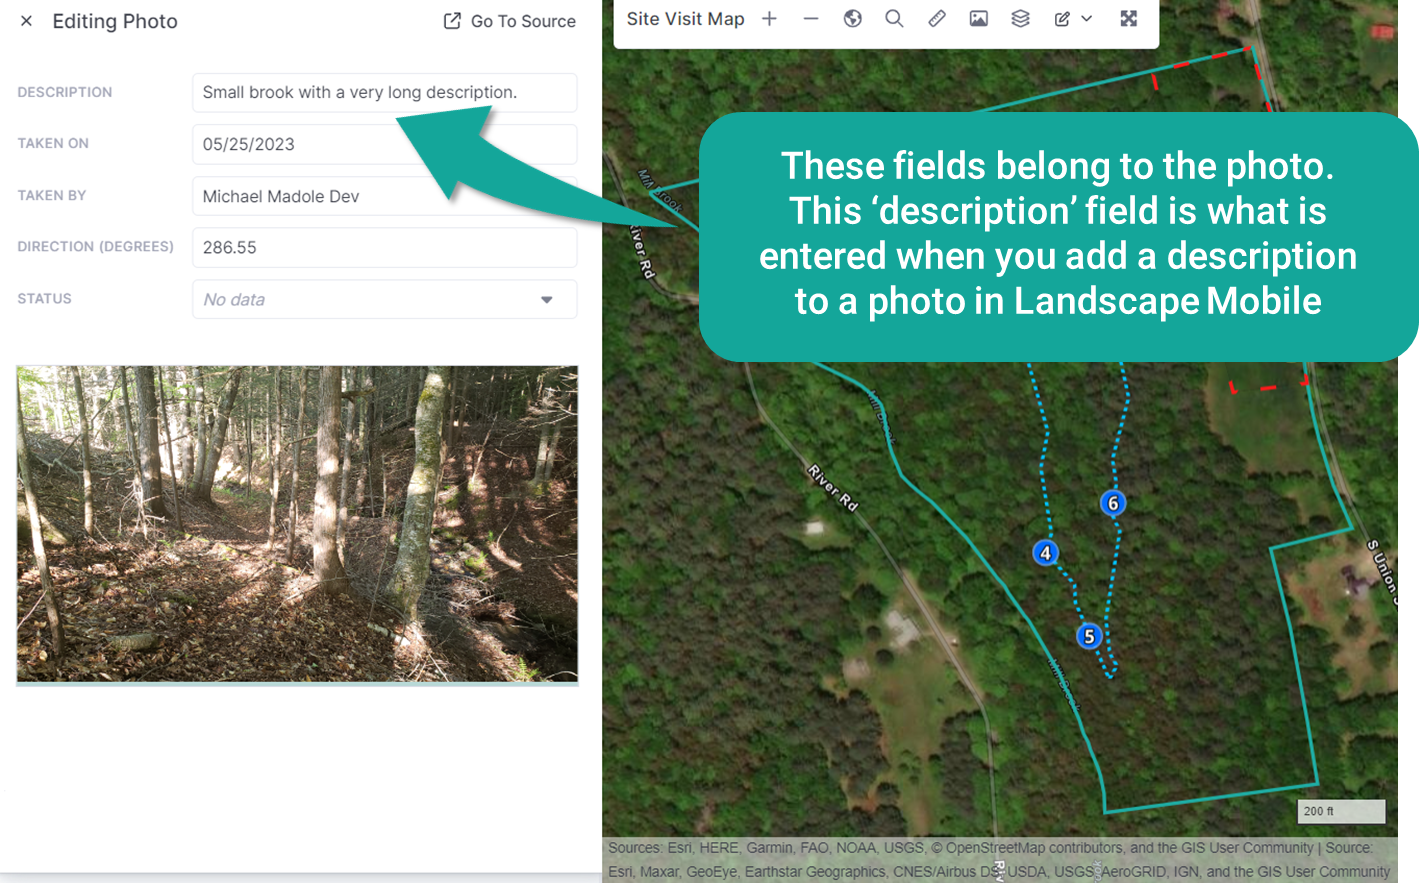Activate the map search tool
Viewport: 1419px width, 883px height.
click(x=894, y=18)
